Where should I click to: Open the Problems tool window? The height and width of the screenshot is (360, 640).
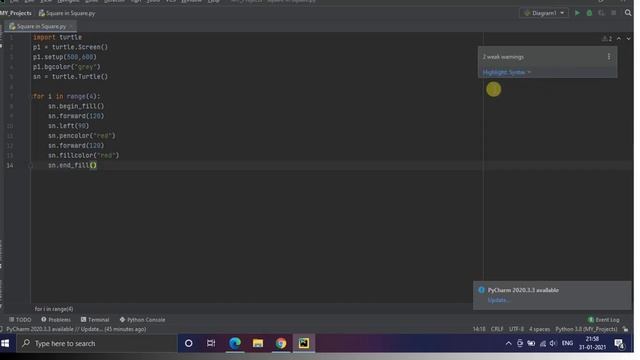click(x=56, y=320)
